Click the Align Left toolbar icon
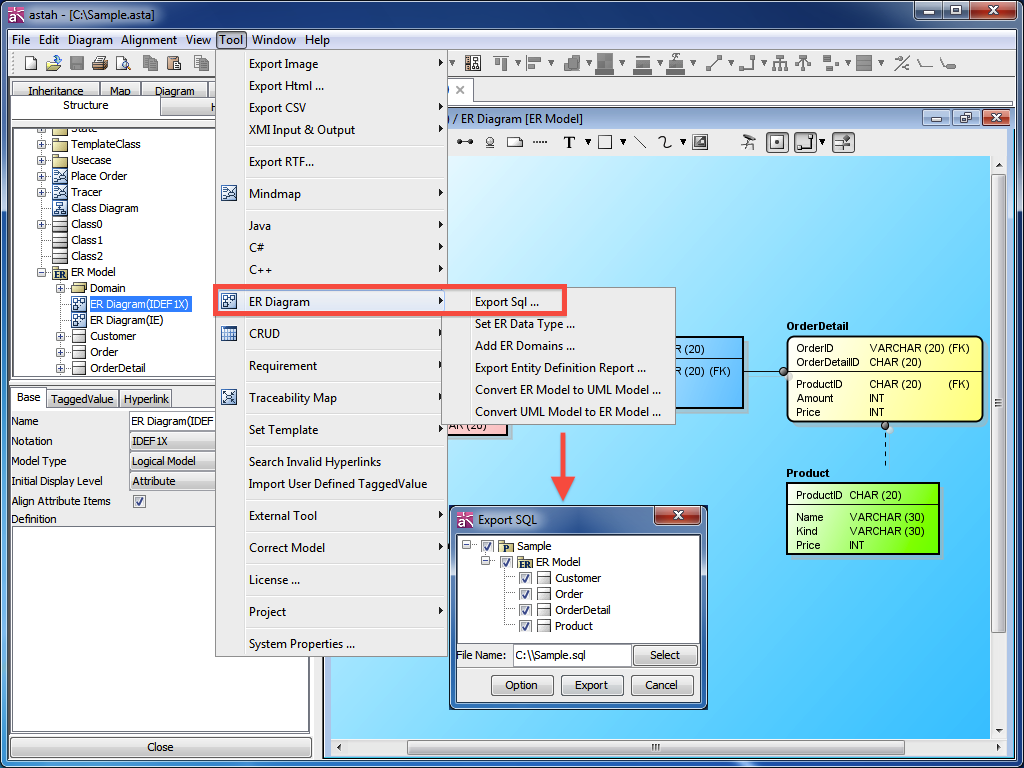Viewport: 1024px width, 768px height. pos(534,63)
